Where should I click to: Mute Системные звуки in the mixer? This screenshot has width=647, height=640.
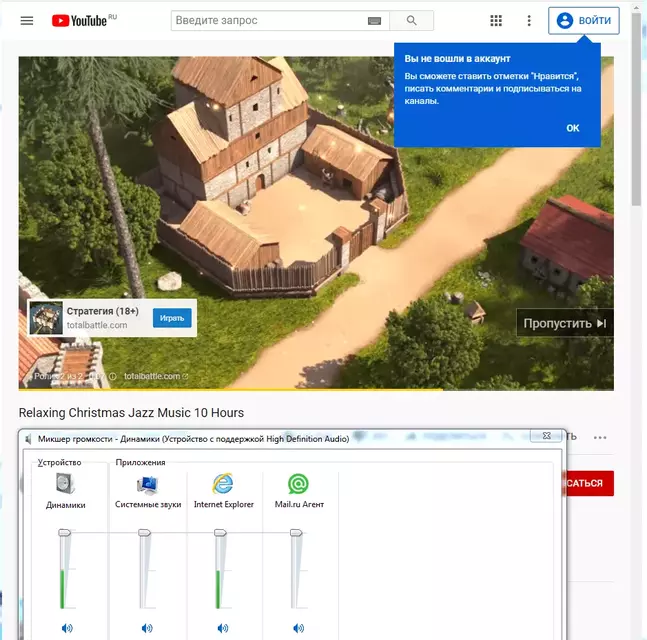[x=146, y=628]
